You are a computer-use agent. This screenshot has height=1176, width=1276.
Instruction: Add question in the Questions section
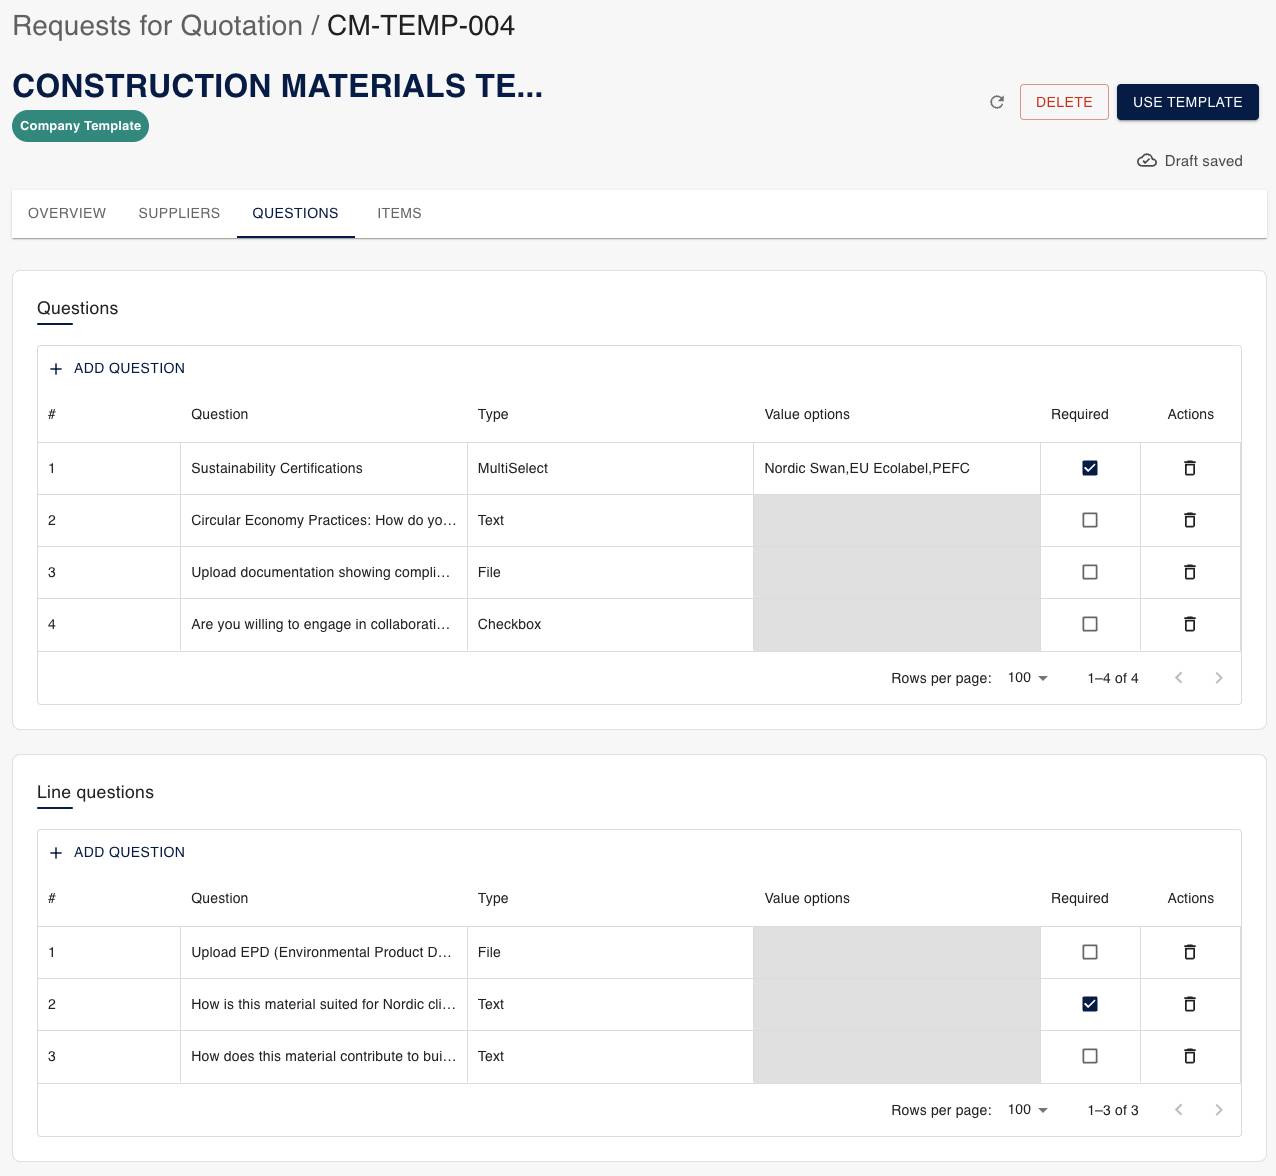click(117, 368)
